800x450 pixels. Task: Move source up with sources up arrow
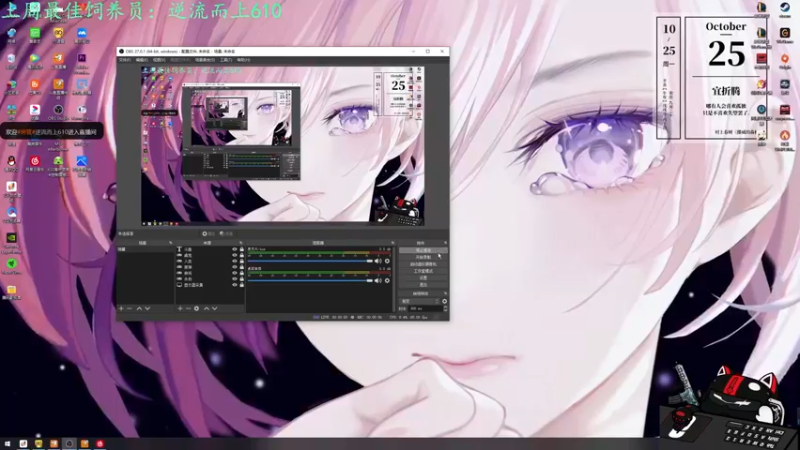[x=206, y=309]
